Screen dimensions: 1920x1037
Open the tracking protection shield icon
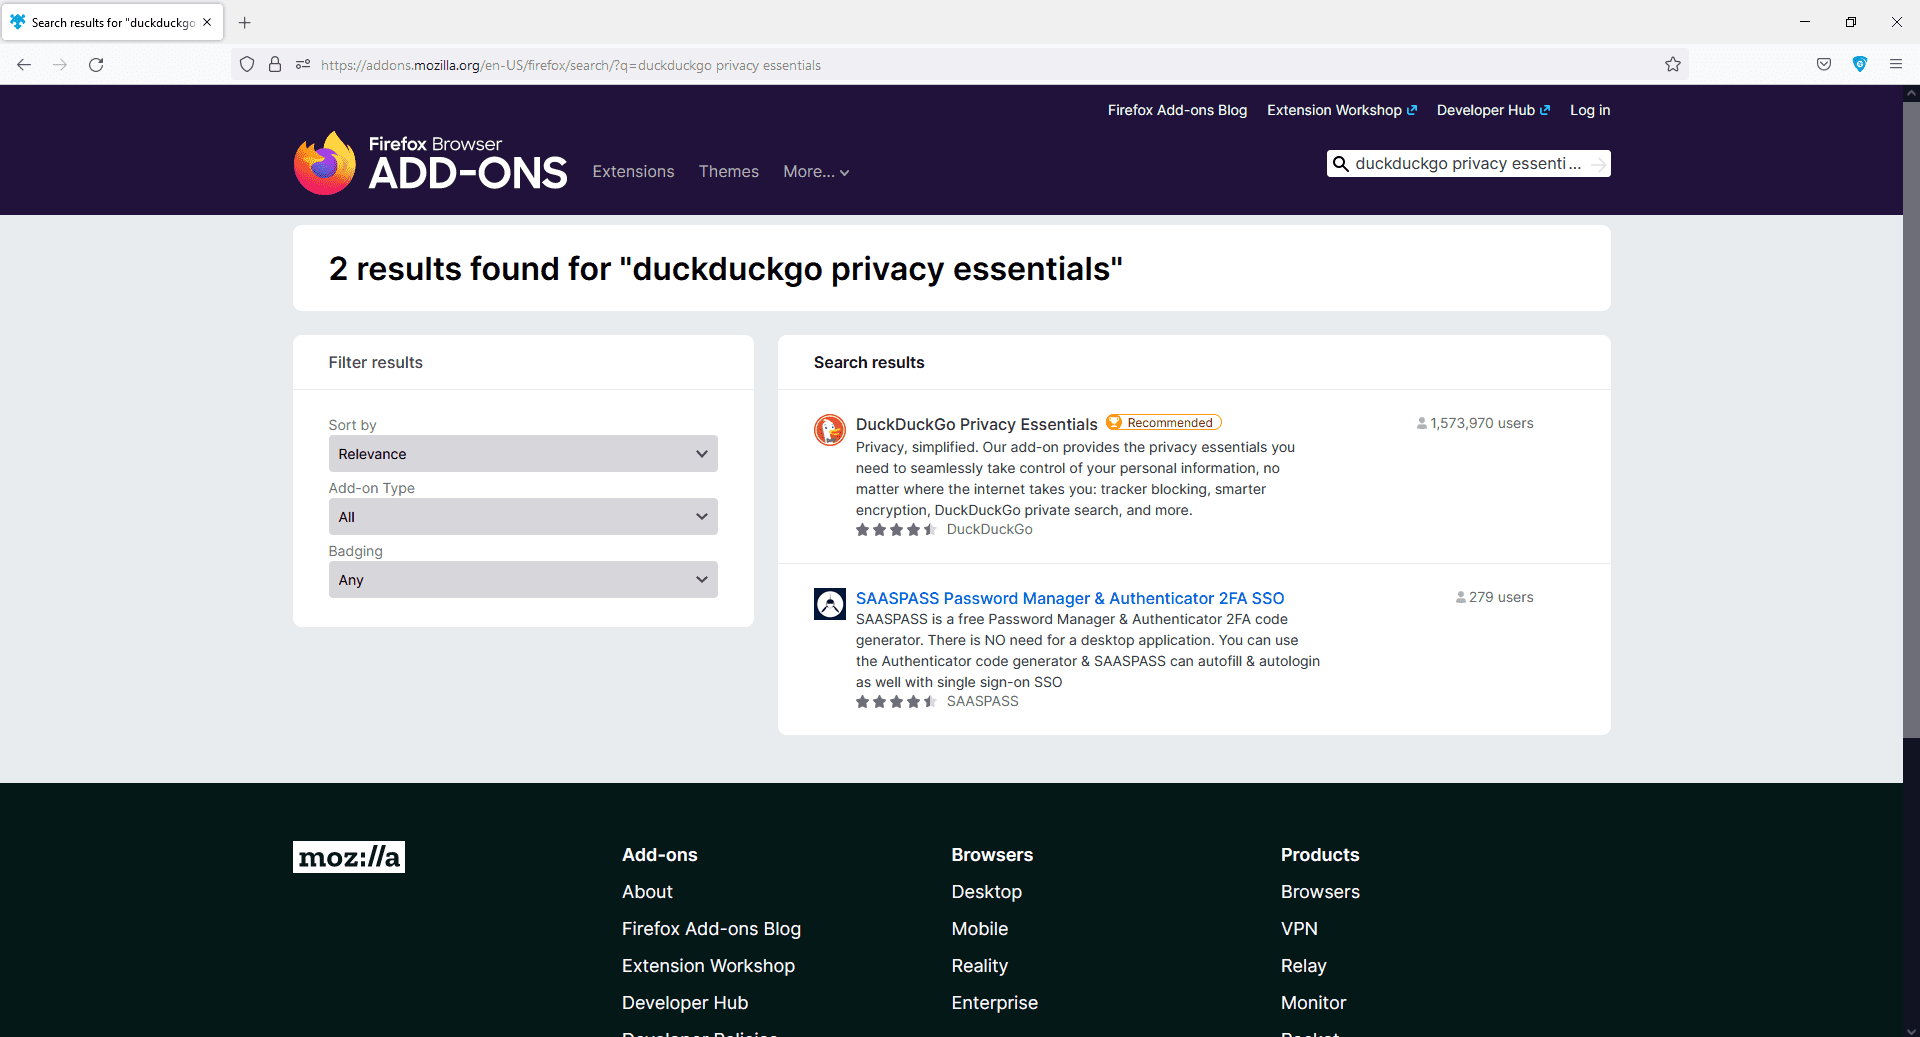click(x=247, y=65)
